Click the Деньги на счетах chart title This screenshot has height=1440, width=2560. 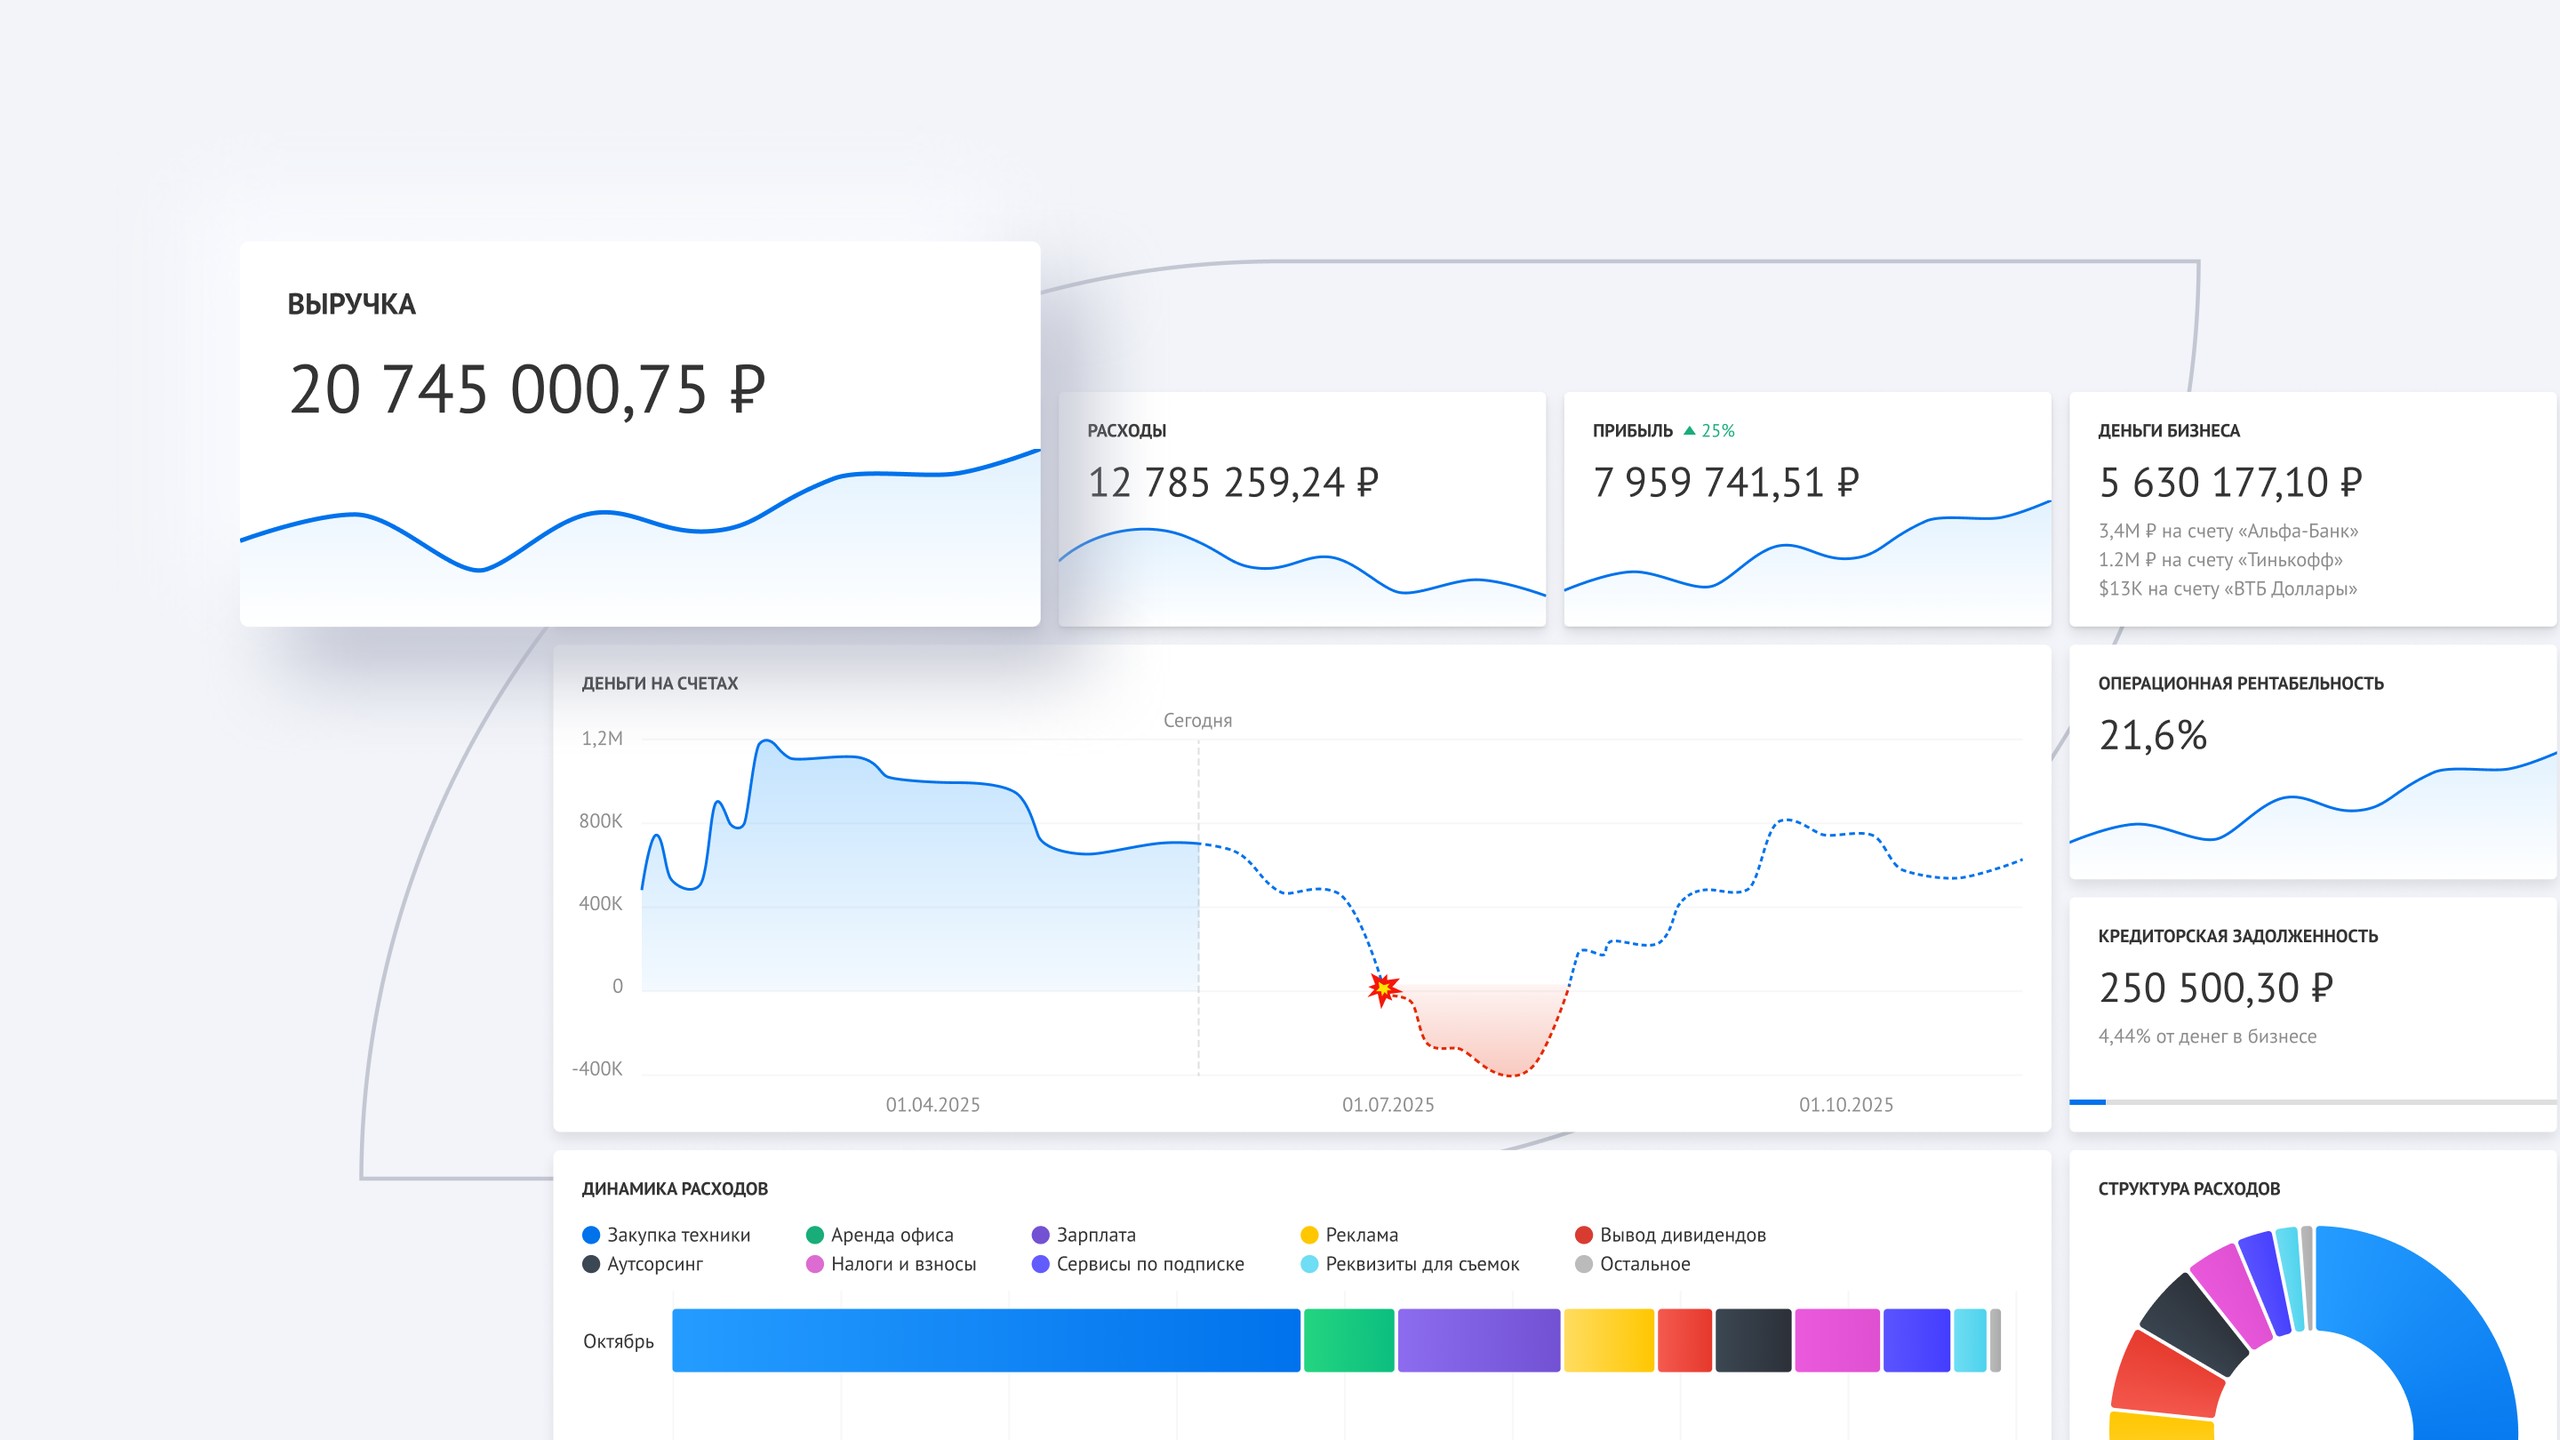pos(660,684)
